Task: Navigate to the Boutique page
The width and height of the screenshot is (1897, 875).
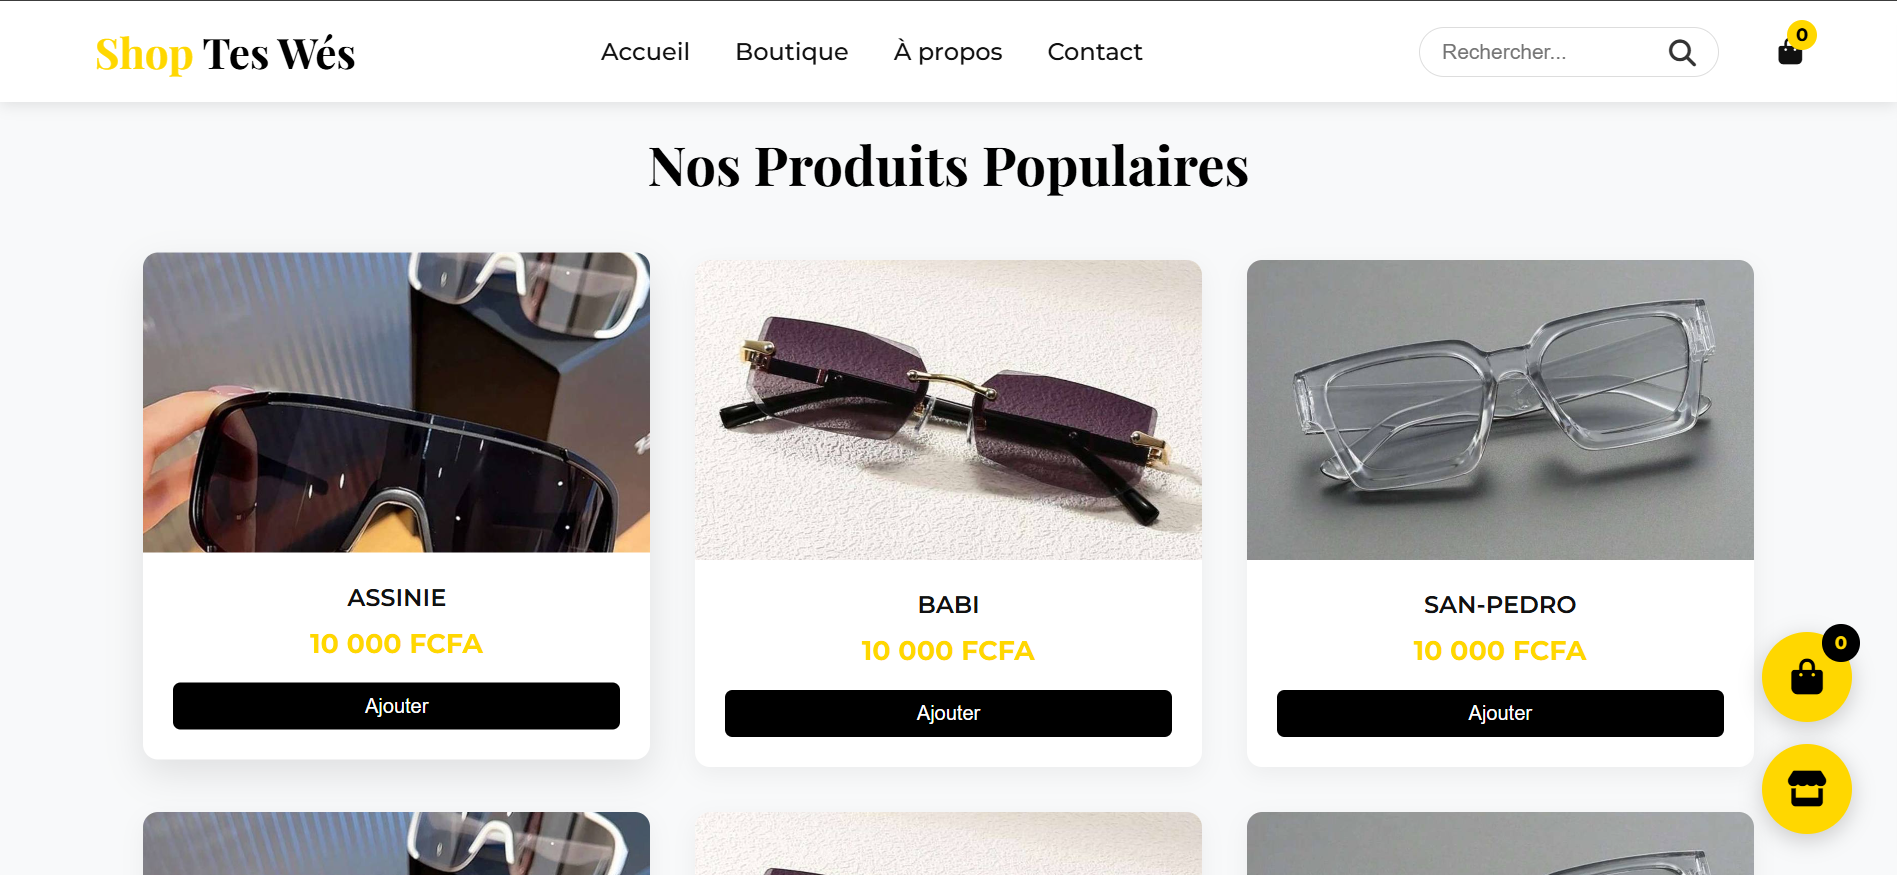Action: [791, 51]
